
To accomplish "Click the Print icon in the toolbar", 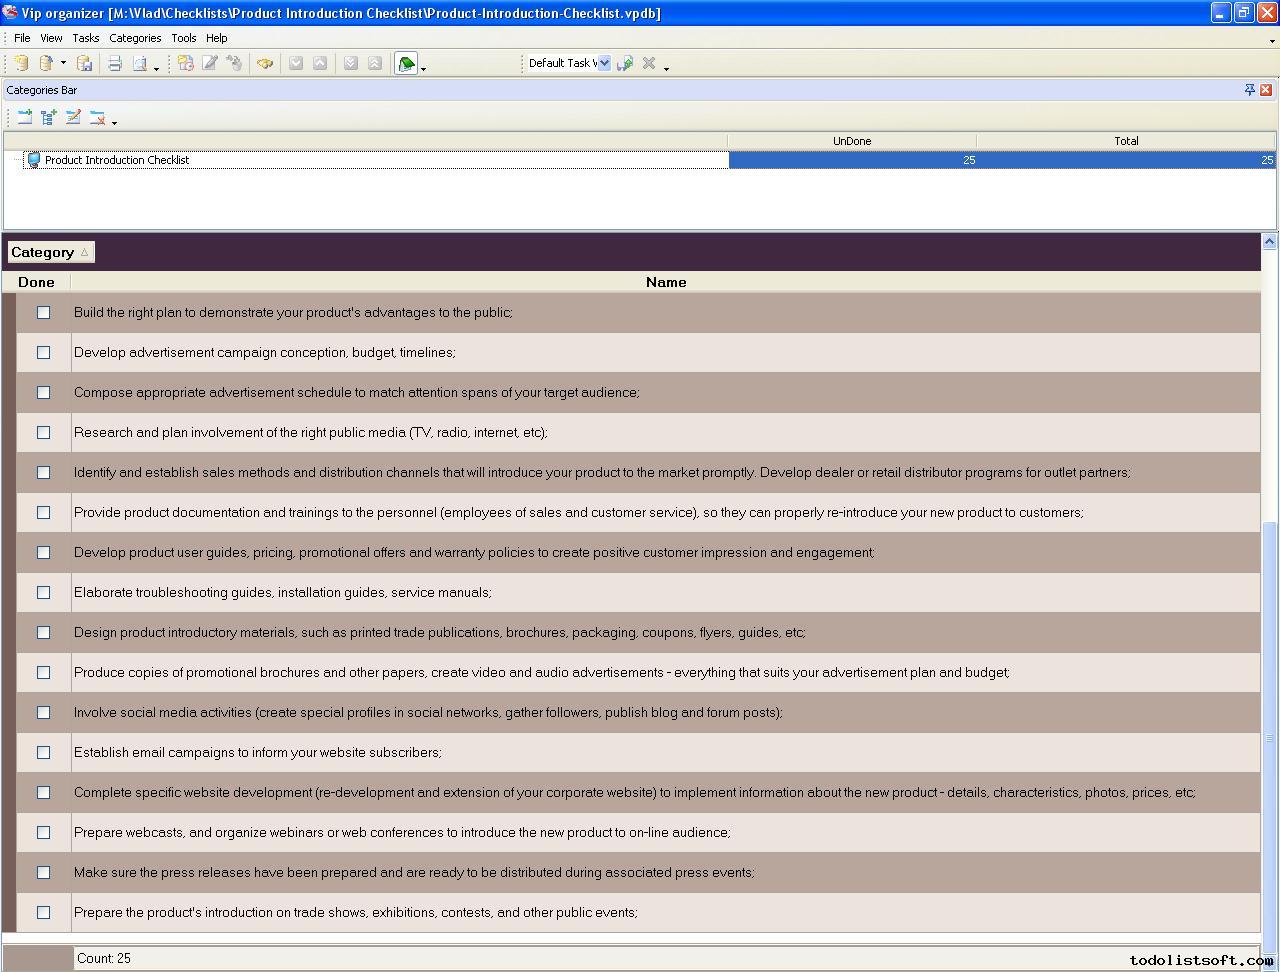I will [x=115, y=63].
